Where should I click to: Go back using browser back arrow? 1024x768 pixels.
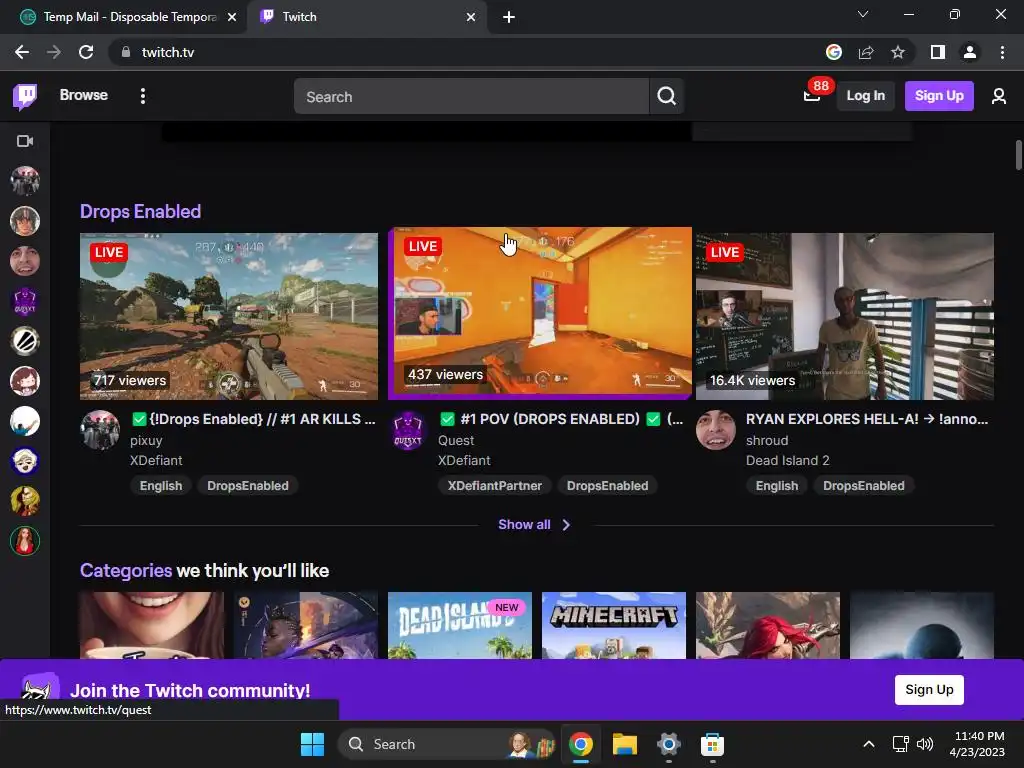click(22, 52)
